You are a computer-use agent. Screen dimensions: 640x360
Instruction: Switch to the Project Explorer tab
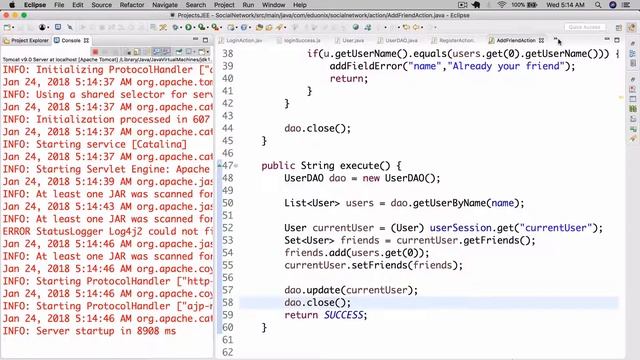[26, 40]
